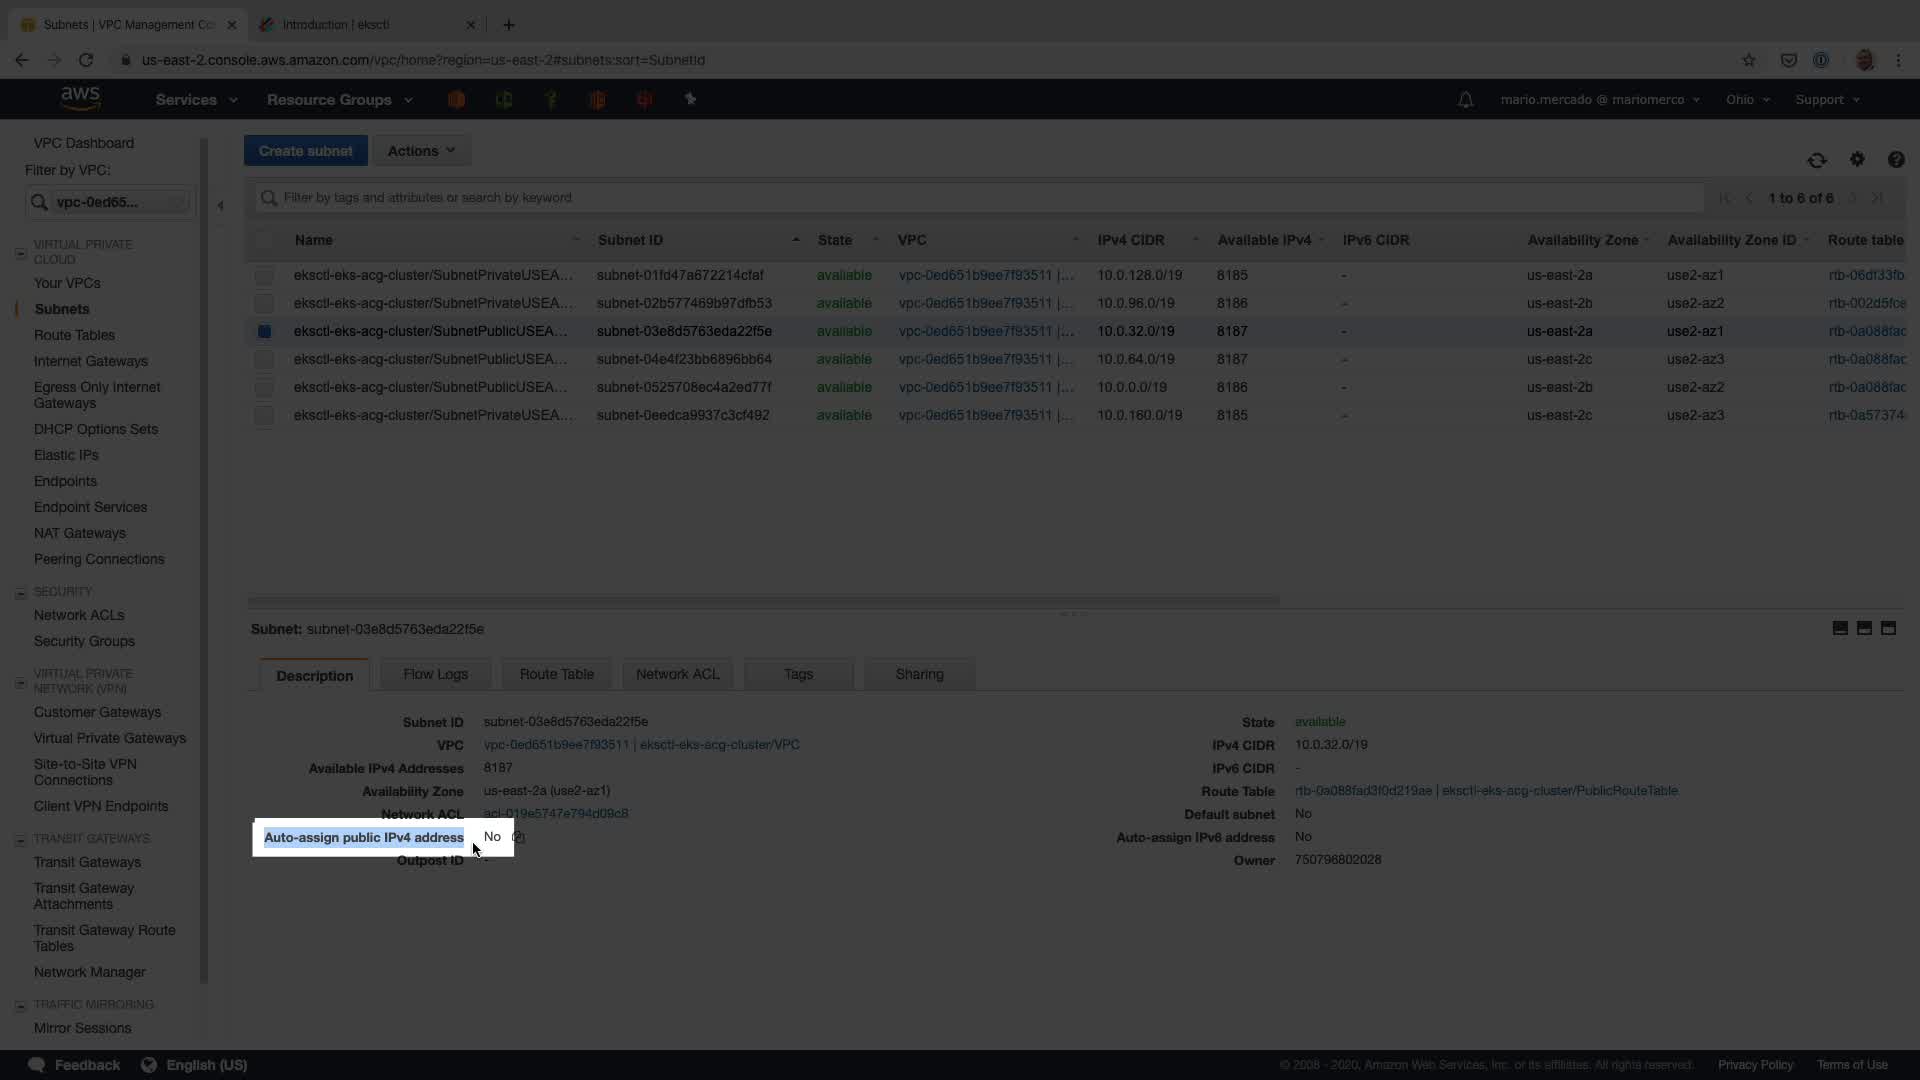Open the notifications bell icon
This screenshot has width=1920, height=1080.
1465,100
